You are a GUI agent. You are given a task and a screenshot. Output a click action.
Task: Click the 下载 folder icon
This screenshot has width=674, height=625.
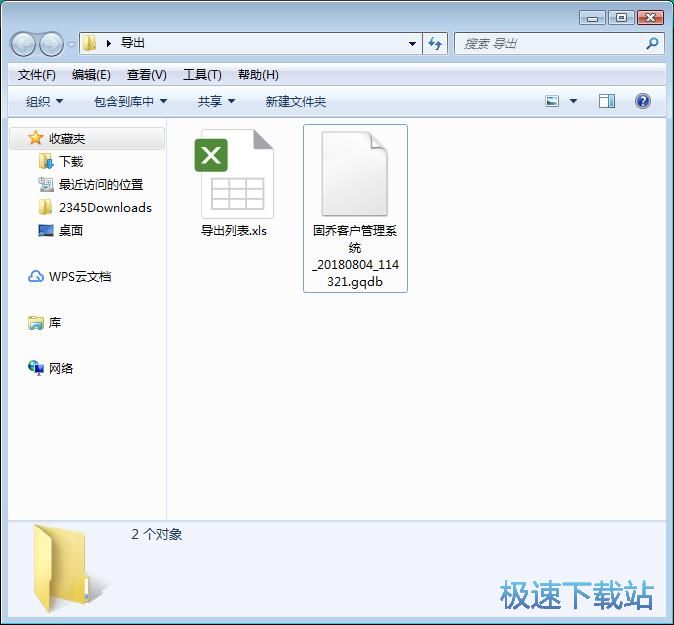pyautogui.click(x=46, y=161)
